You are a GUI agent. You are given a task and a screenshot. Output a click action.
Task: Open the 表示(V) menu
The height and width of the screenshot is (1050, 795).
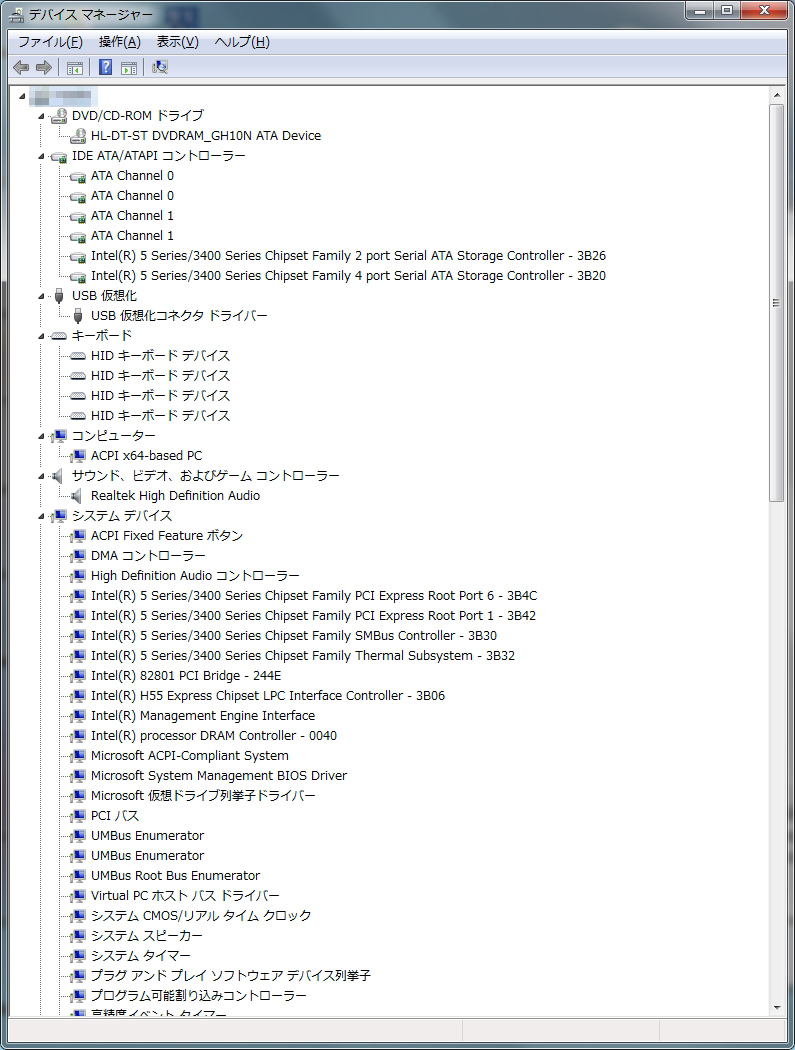pos(177,42)
